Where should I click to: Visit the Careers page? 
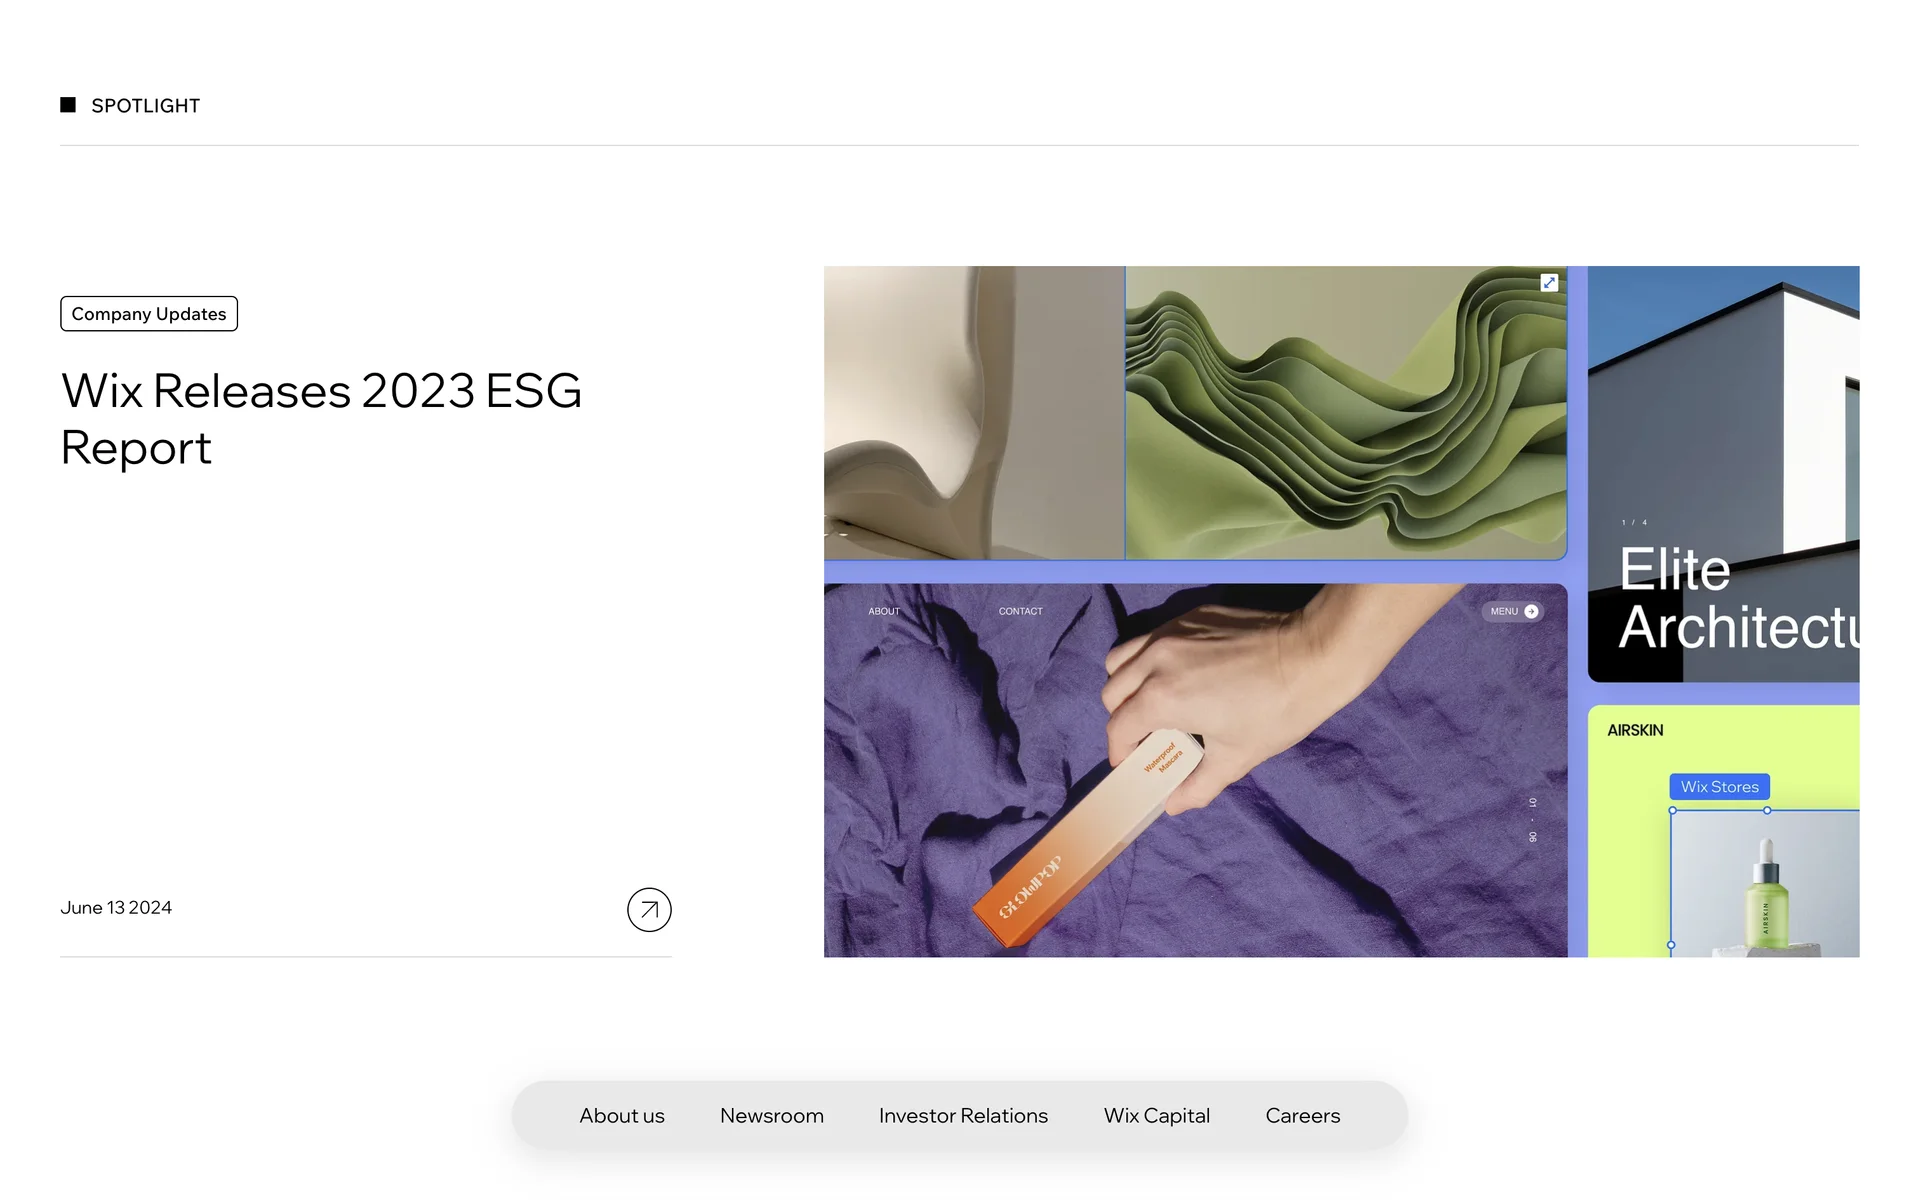1303,1116
